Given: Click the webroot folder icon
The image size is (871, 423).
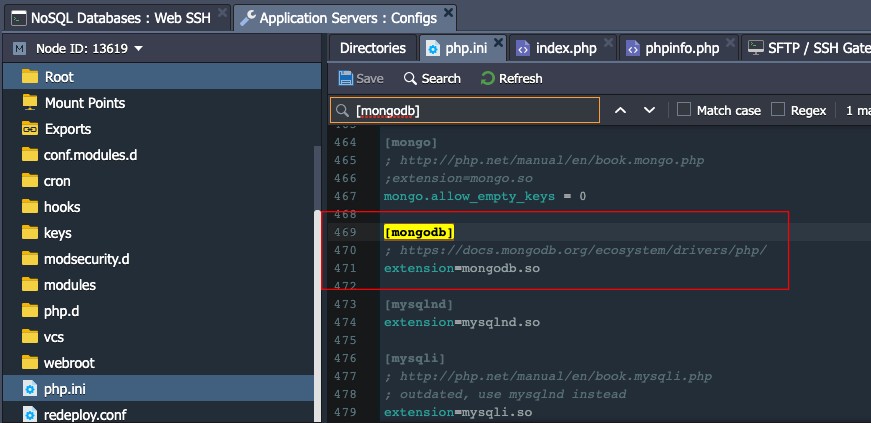Looking at the screenshot, I should (x=30, y=362).
